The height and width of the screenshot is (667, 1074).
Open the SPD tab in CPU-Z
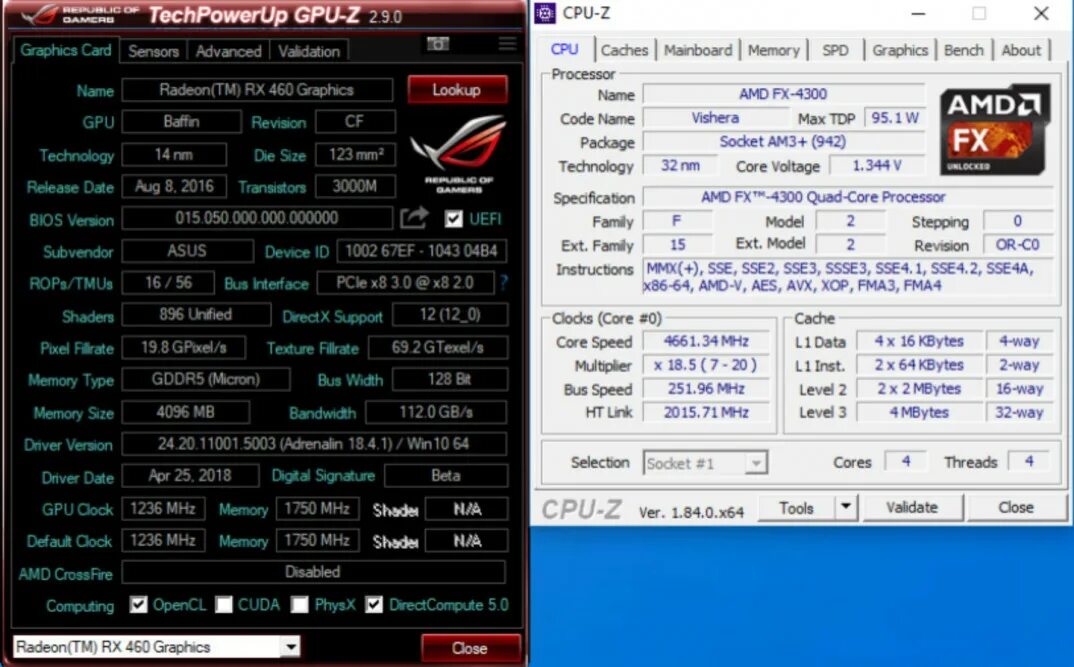click(x=835, y=50)
